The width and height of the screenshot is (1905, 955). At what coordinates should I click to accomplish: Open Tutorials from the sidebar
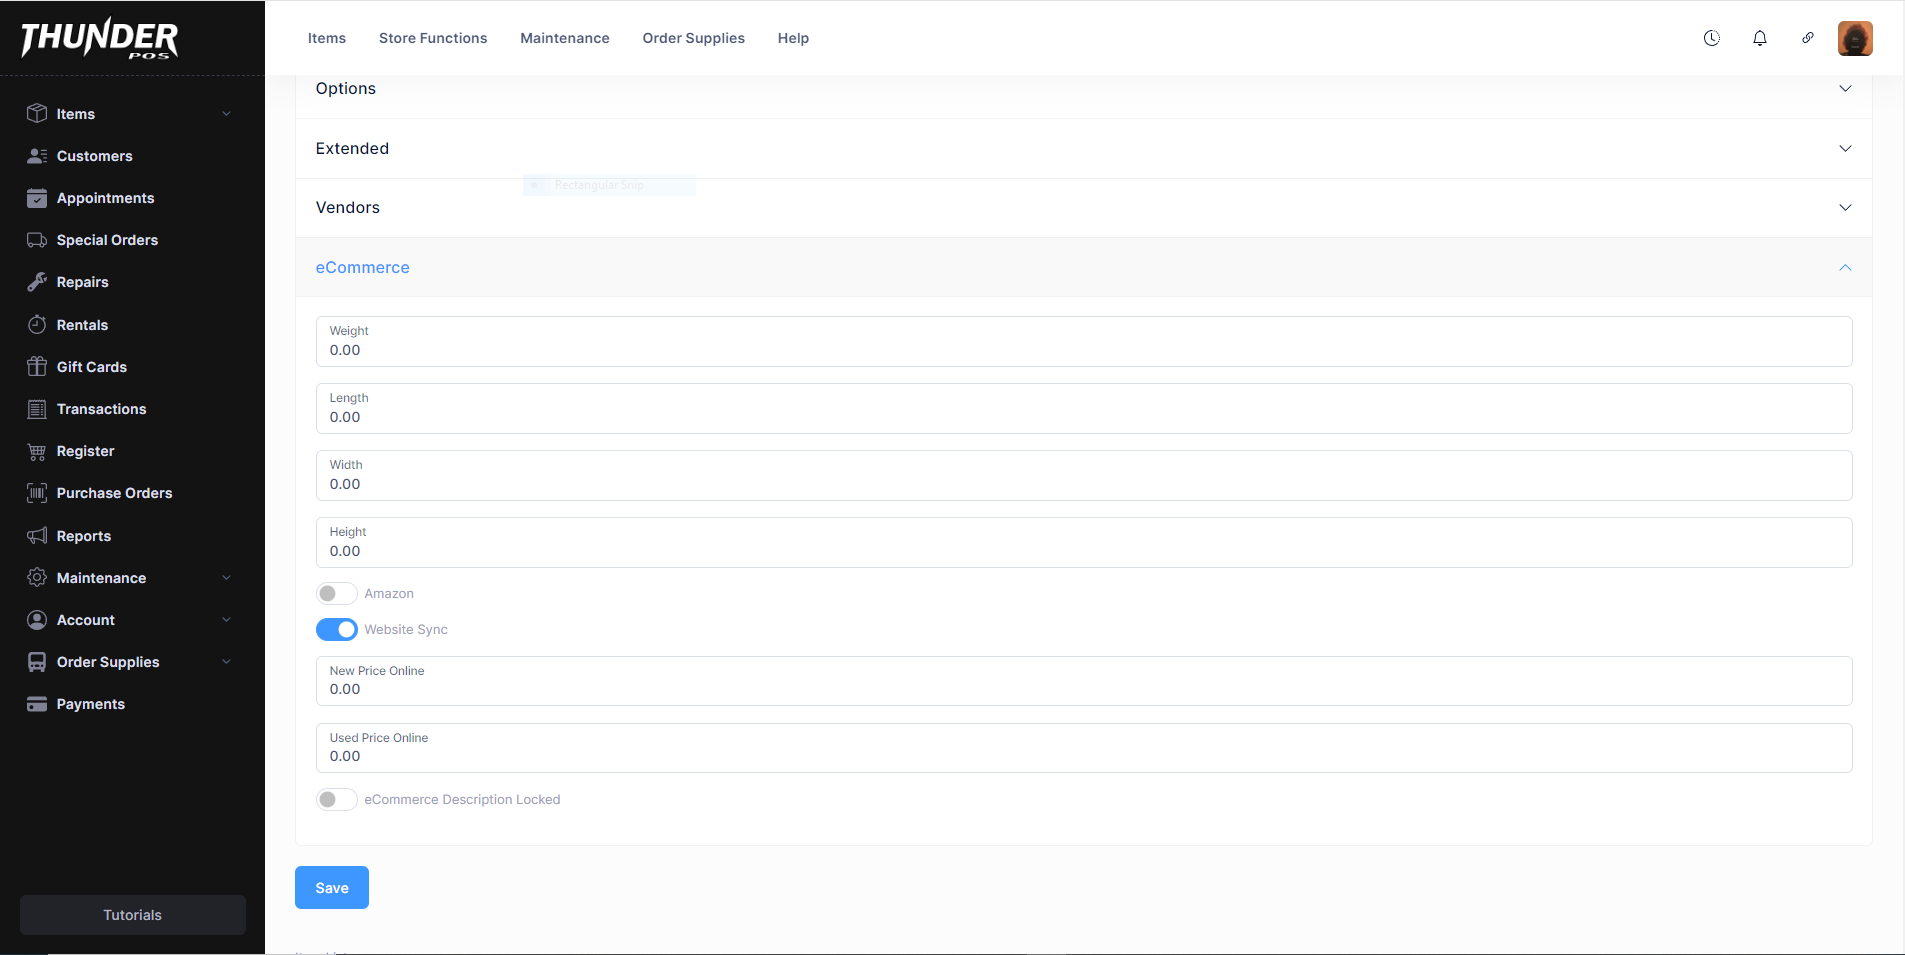[x=132, y=914]
